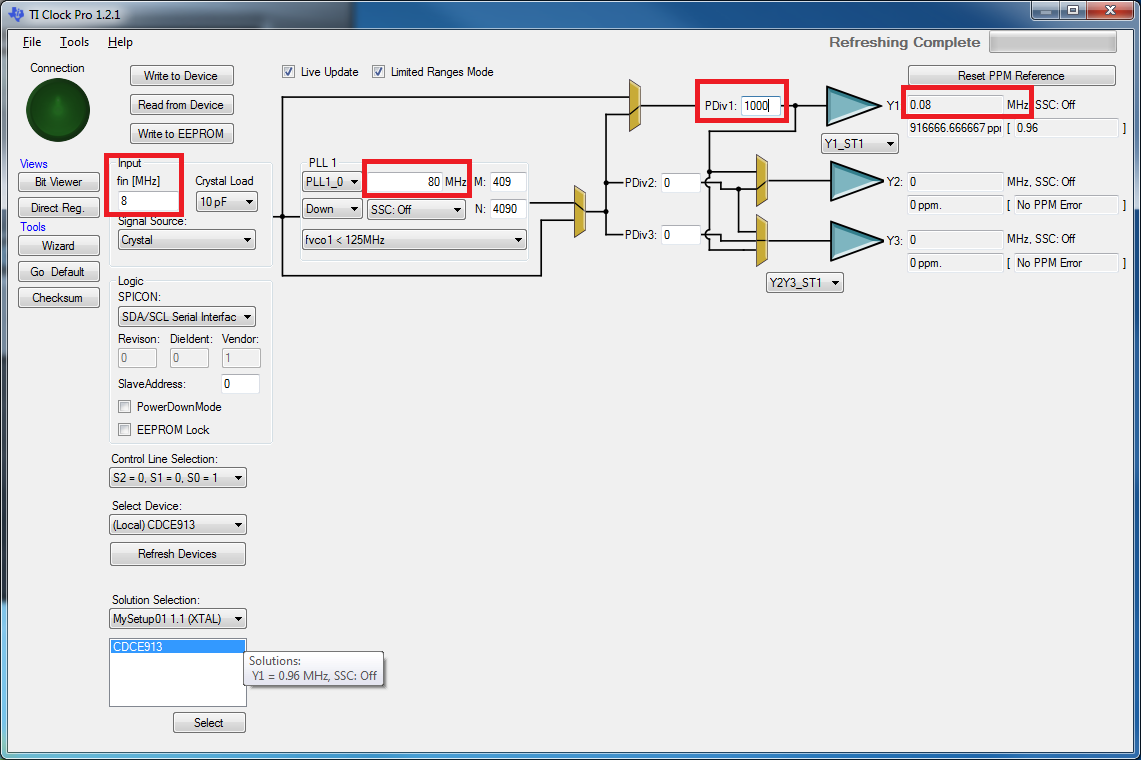The width and height of the screenshot is (1141, 760).
Task: Click the Read from Device button
Action: pyautogui.click(x=182, y=105)
